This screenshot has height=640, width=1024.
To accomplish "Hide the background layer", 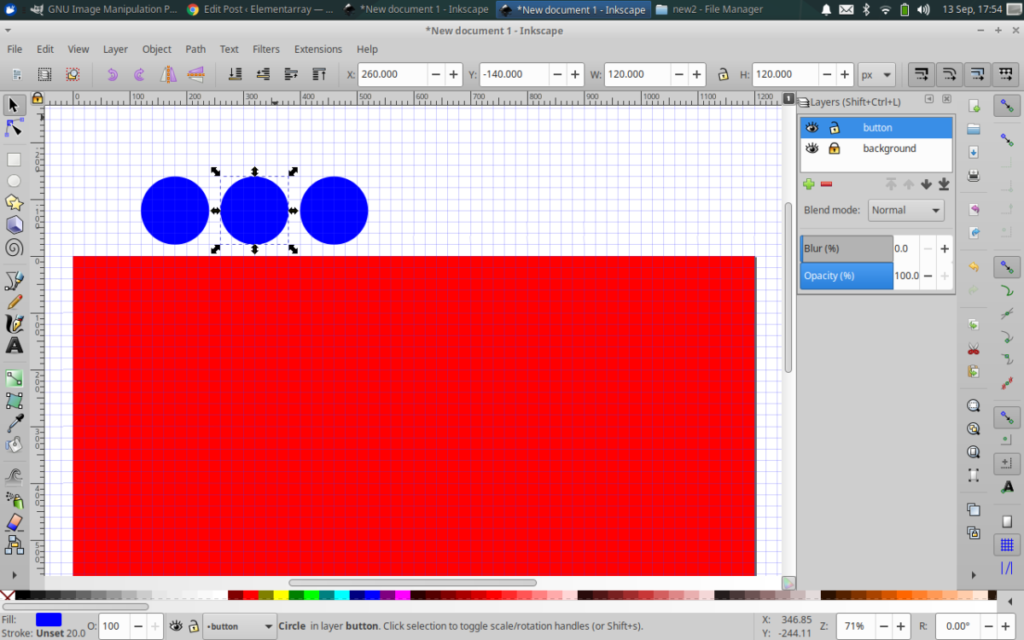I will pyautogui.click(x=812, y=148).
